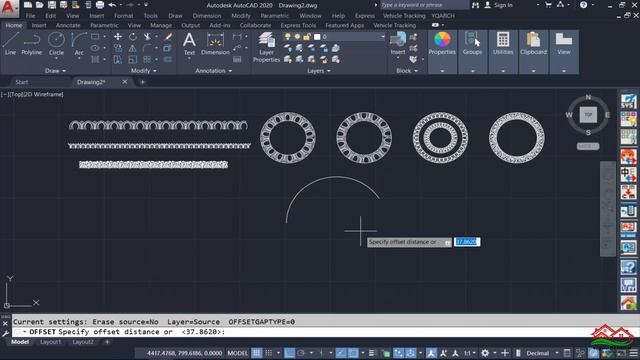Select the Arc tool
Screen dimensions: 640x360
click(x=79, y=44)
